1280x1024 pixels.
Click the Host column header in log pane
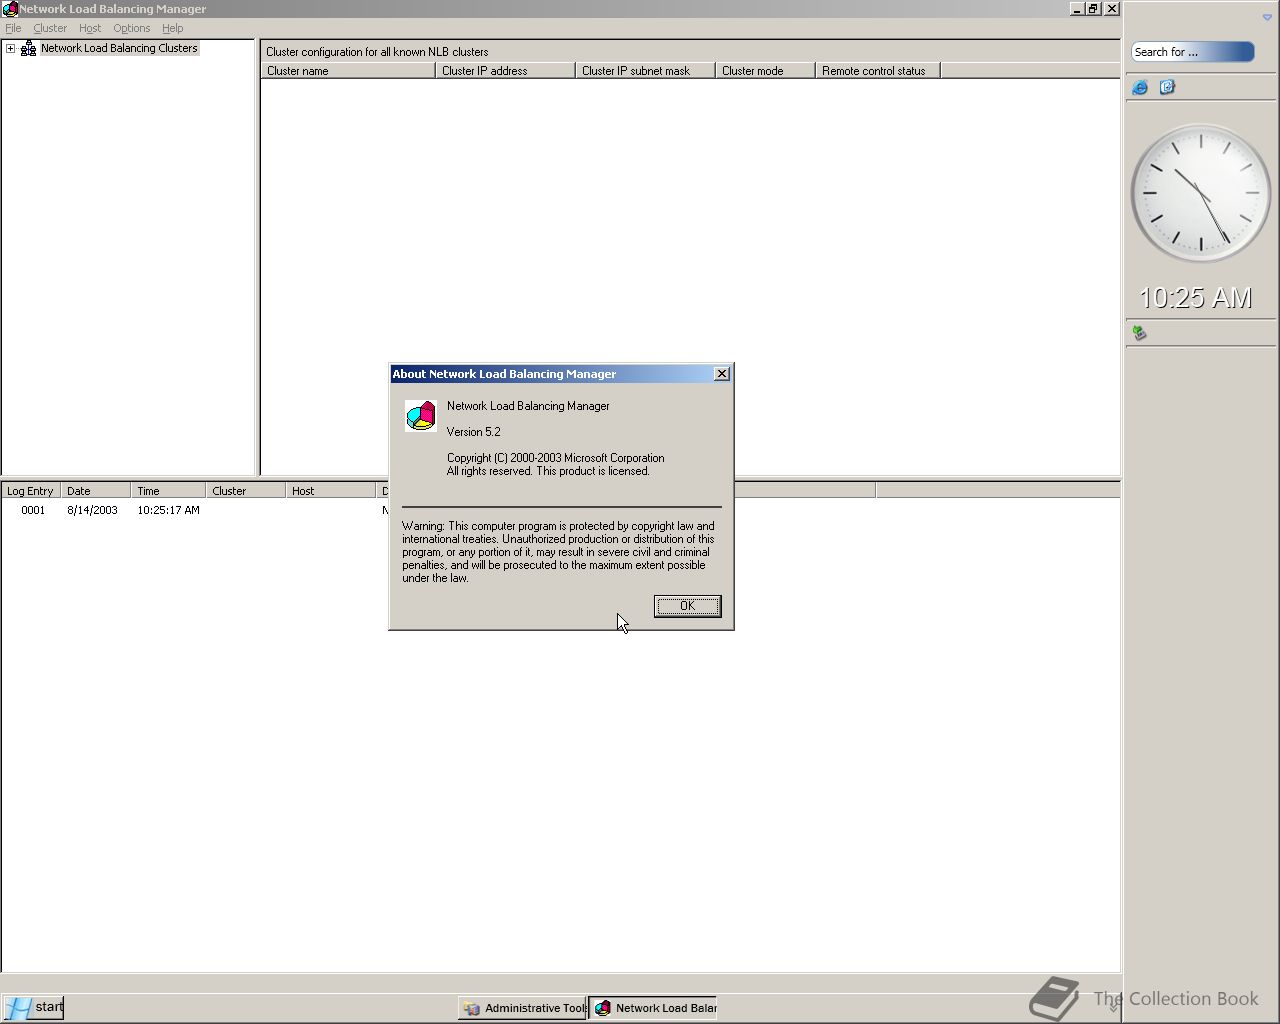(x=331, y=491)
